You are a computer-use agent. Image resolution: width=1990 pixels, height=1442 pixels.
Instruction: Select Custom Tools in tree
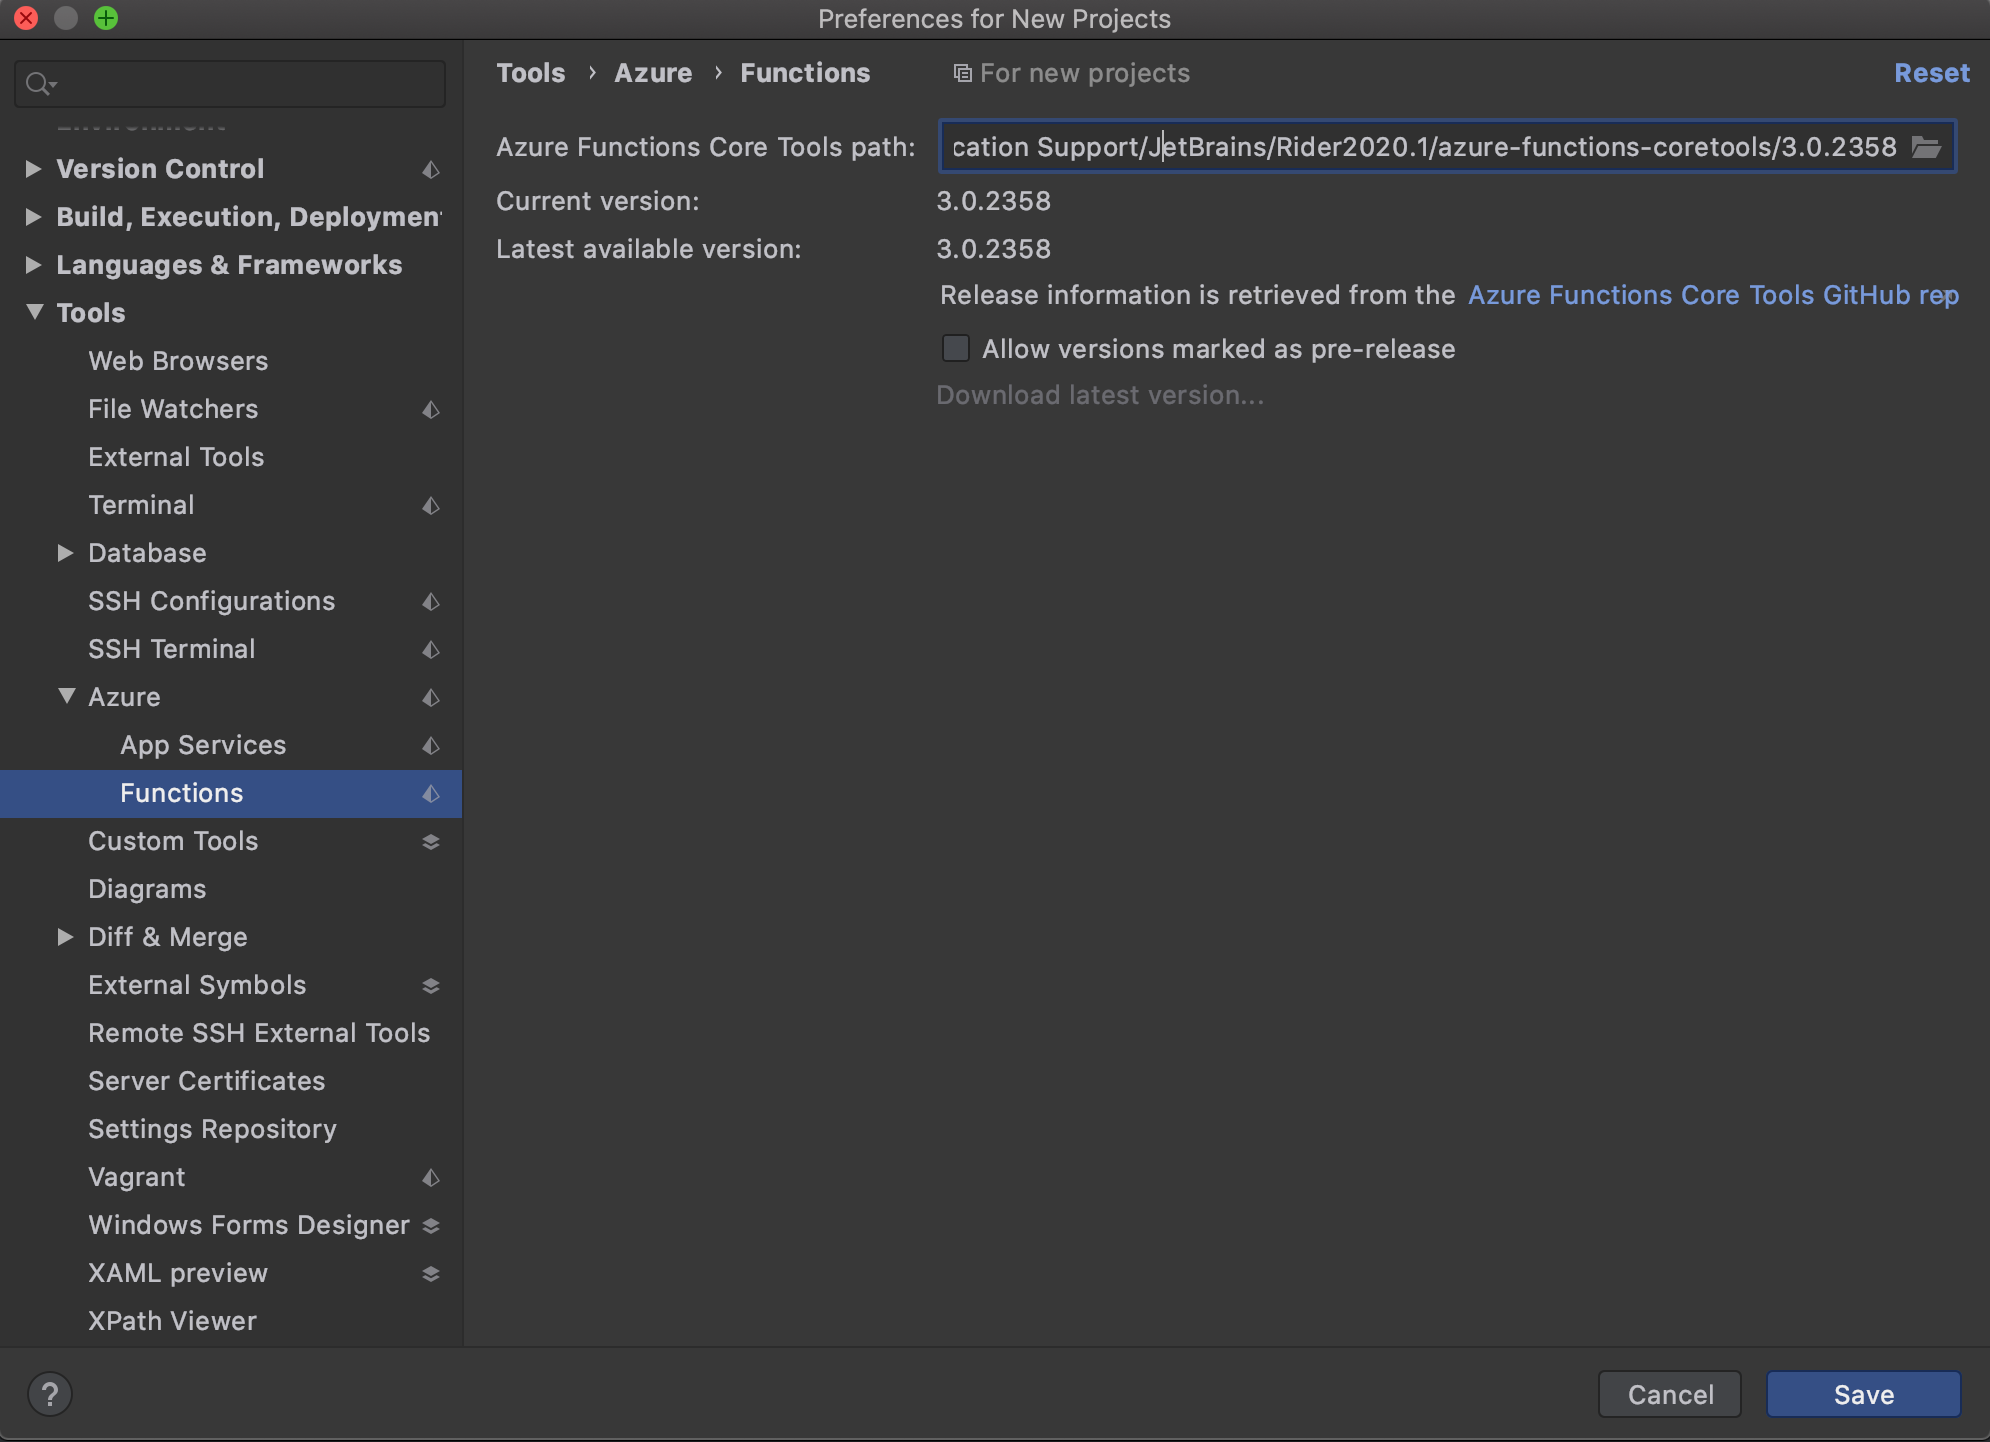(x=173, y=841)
